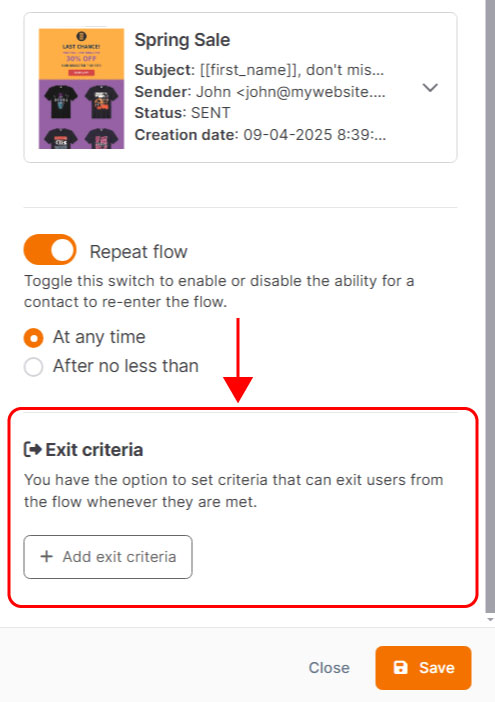The image size is (495, 702).
Task: Click the Repeat flow label text
Action: [138, 252]
